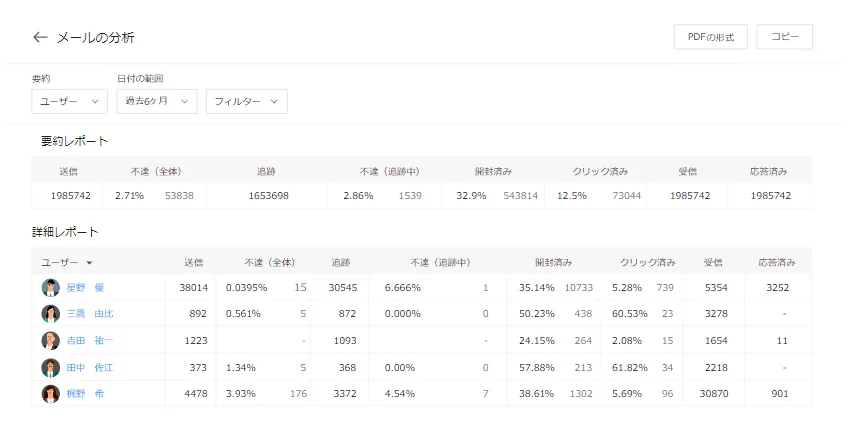Viewport: 848px width, 433px height.
Task: Click the コピー button
Action: click(784, 37)
